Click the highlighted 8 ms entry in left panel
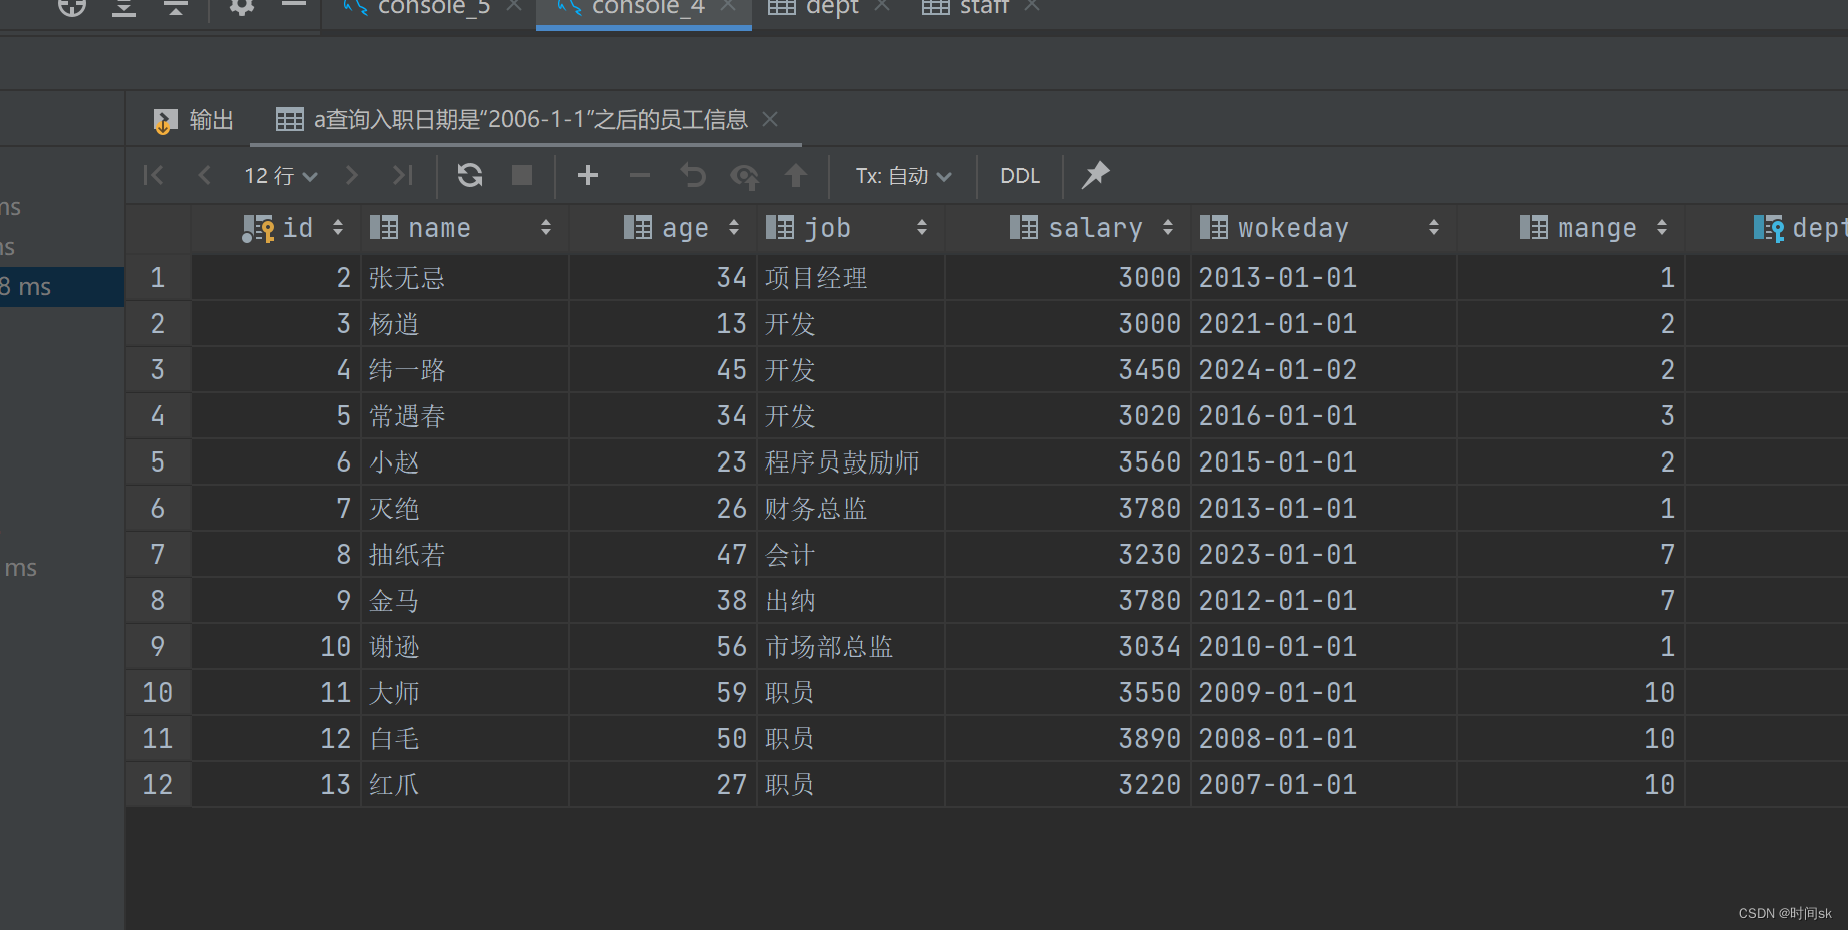This screenshot has width=1848, height=930. point(61,287)
